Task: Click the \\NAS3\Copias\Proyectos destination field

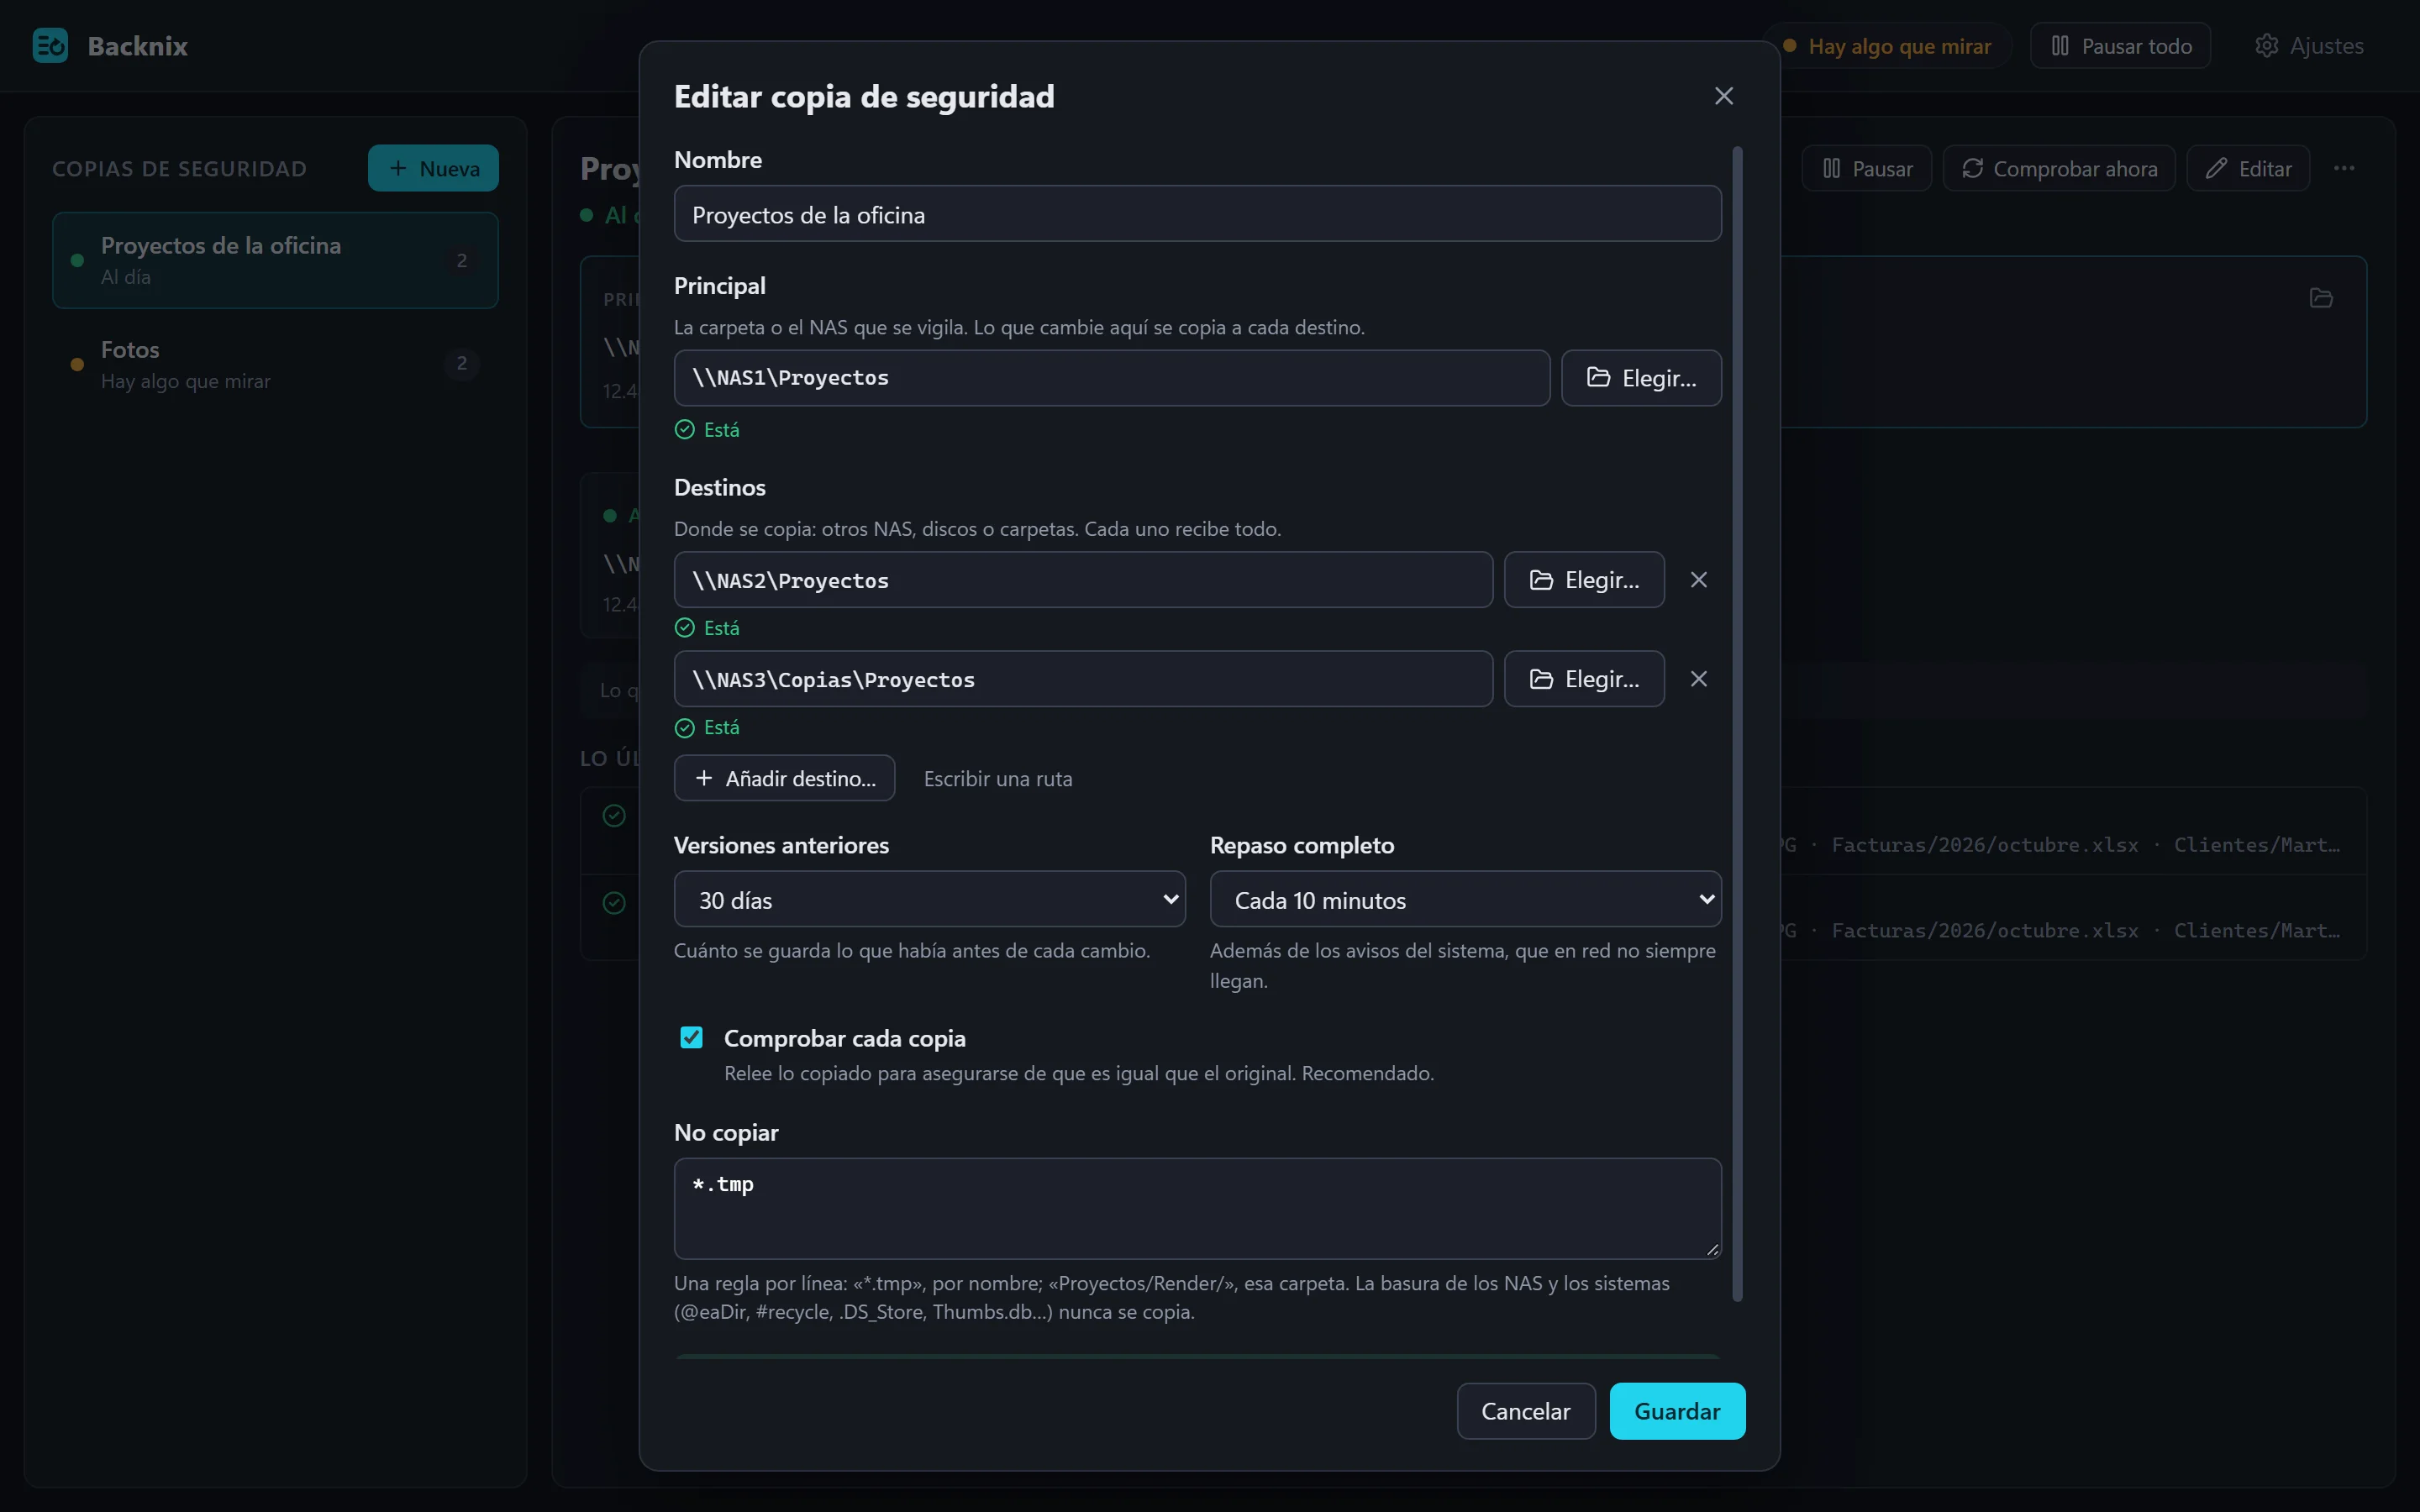Action: [x=1083, y=679]
